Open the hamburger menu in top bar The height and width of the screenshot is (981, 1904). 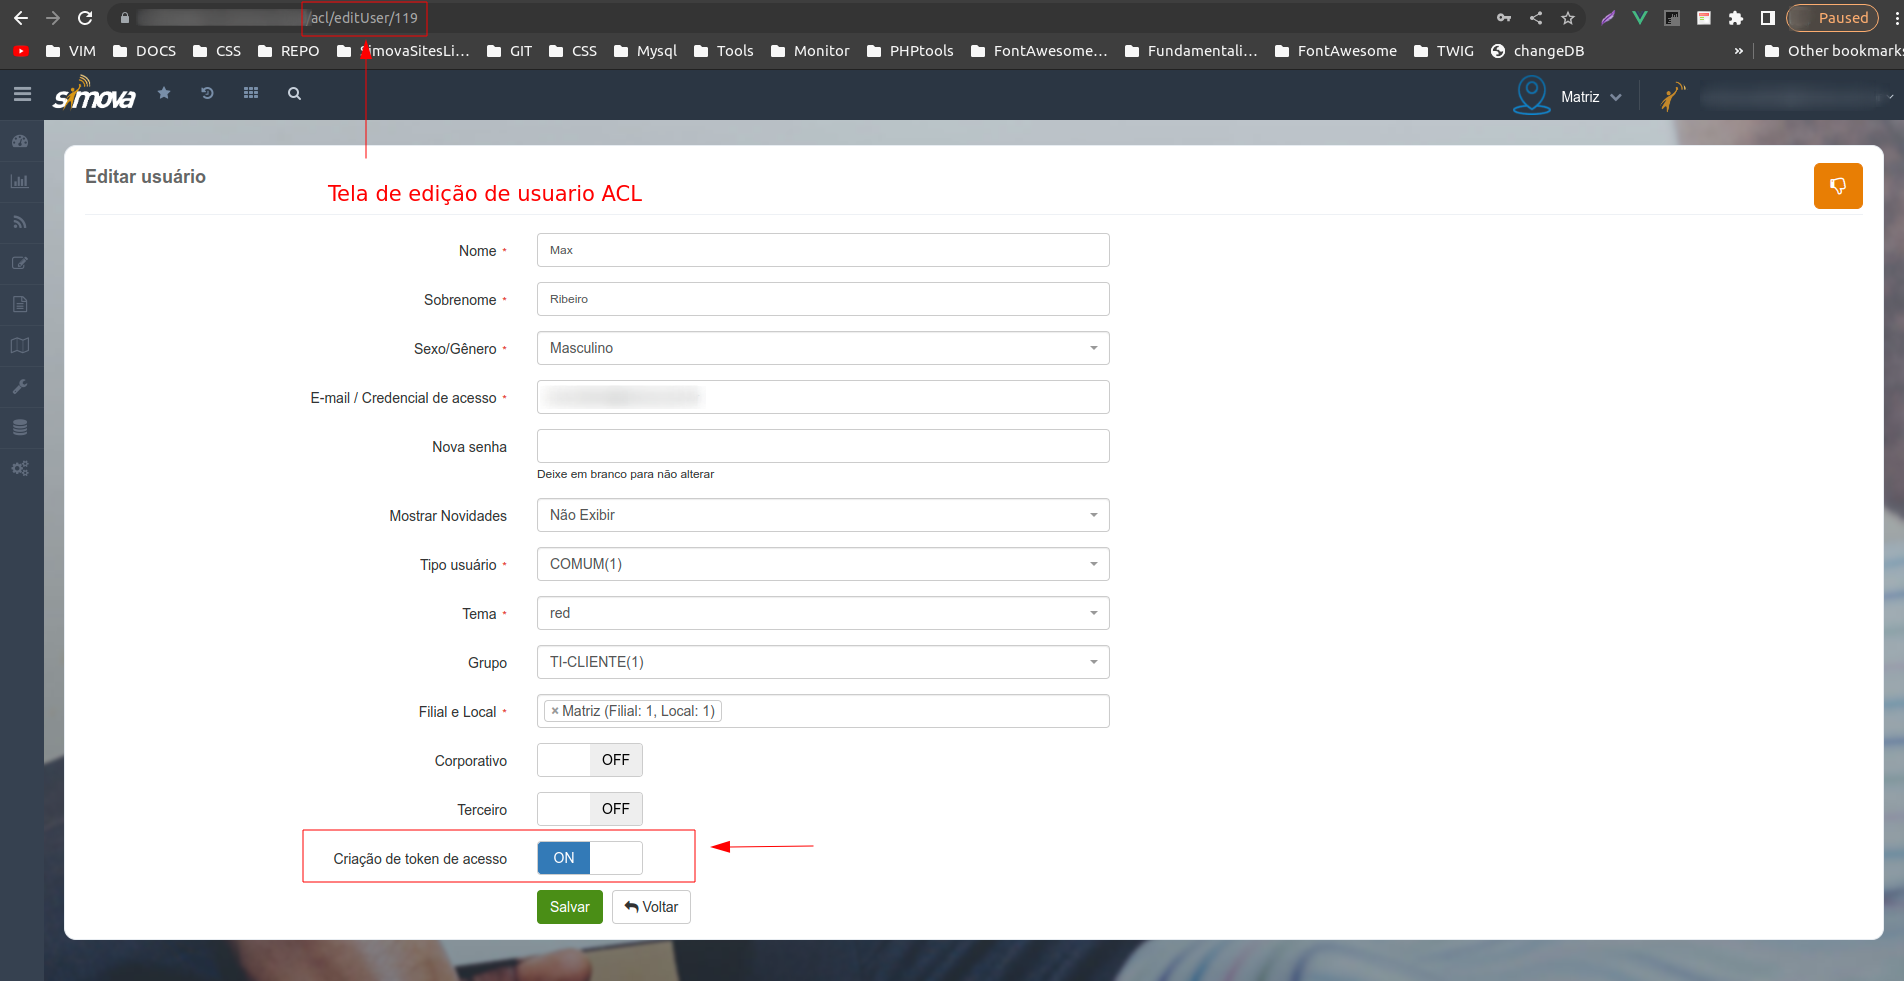(x=22, y=94)
